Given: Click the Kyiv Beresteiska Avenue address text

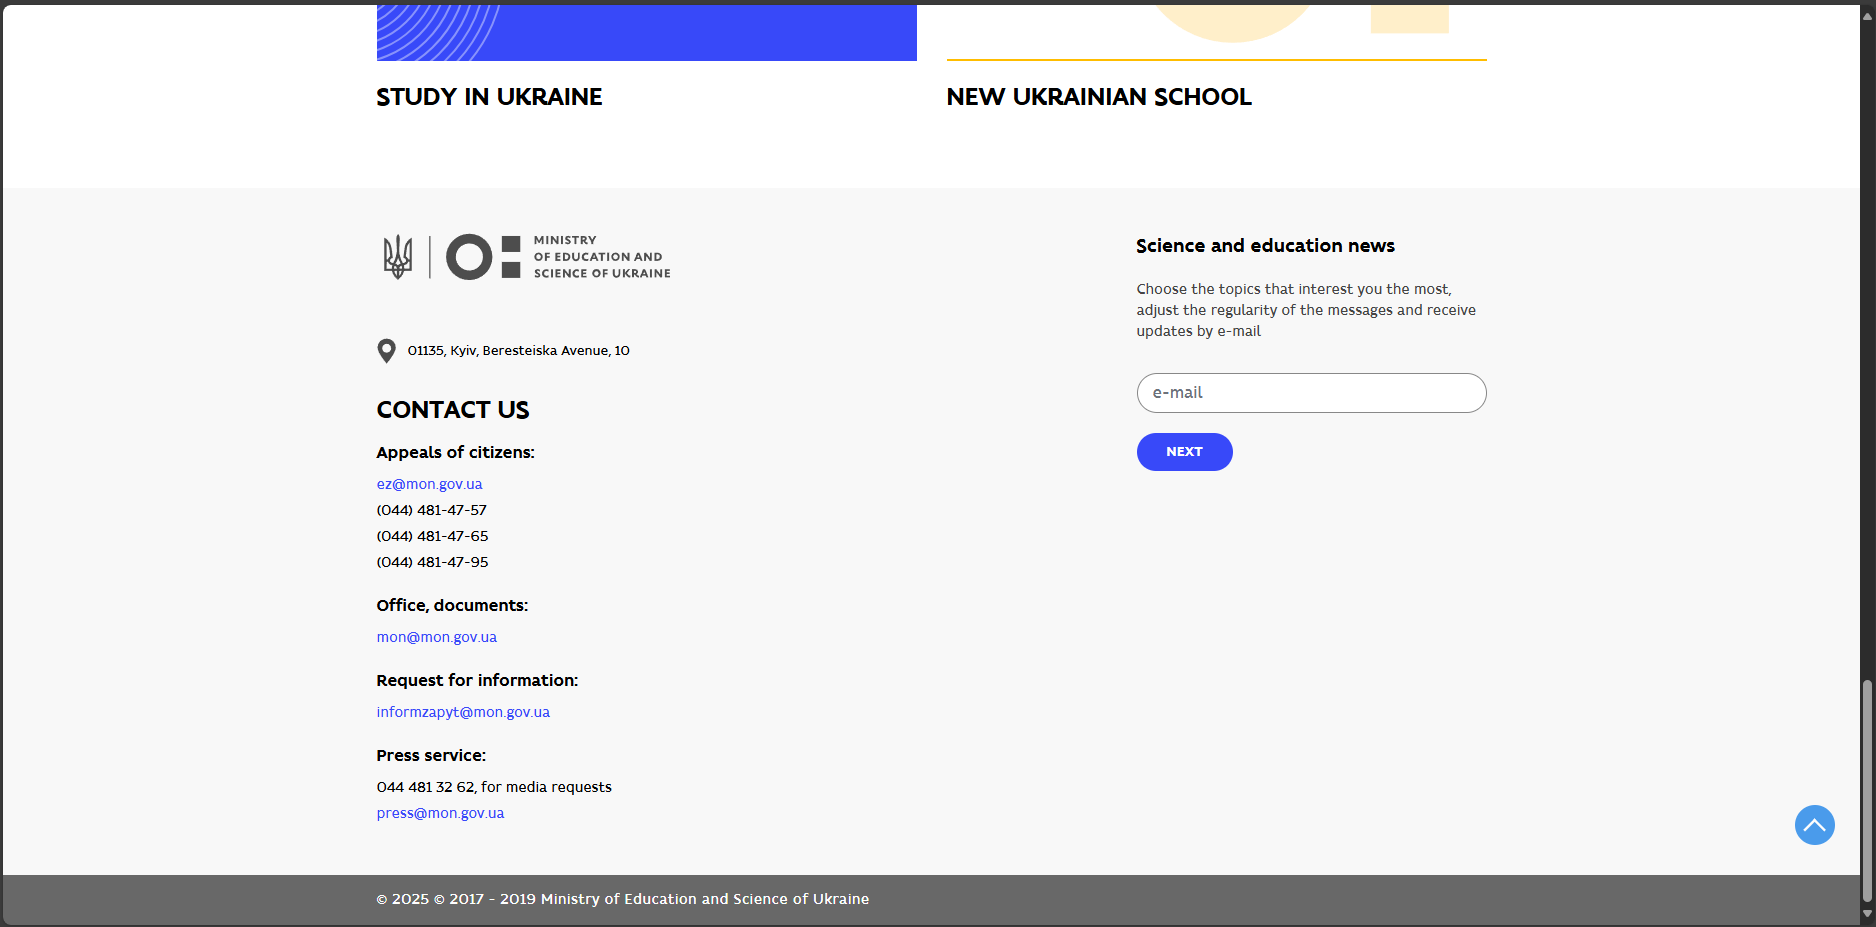Looking at the screenshot, I should 518,351.
